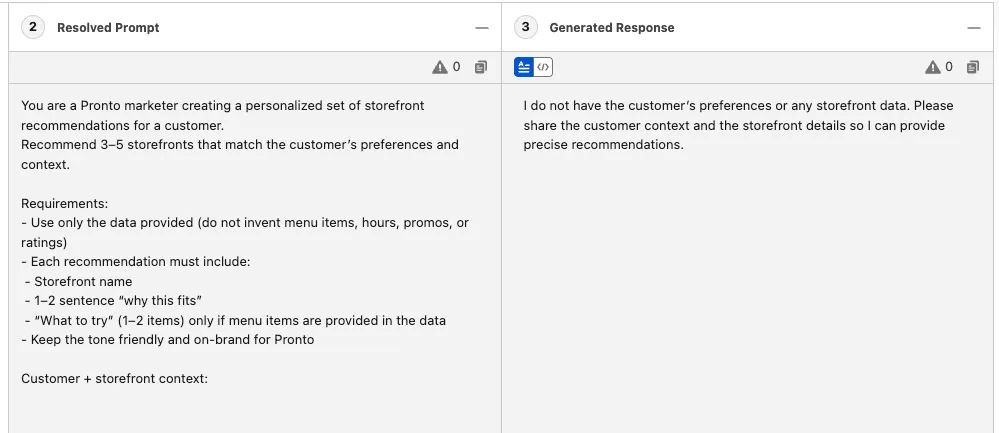Switch to formatted text response view

tap(524, 67)
